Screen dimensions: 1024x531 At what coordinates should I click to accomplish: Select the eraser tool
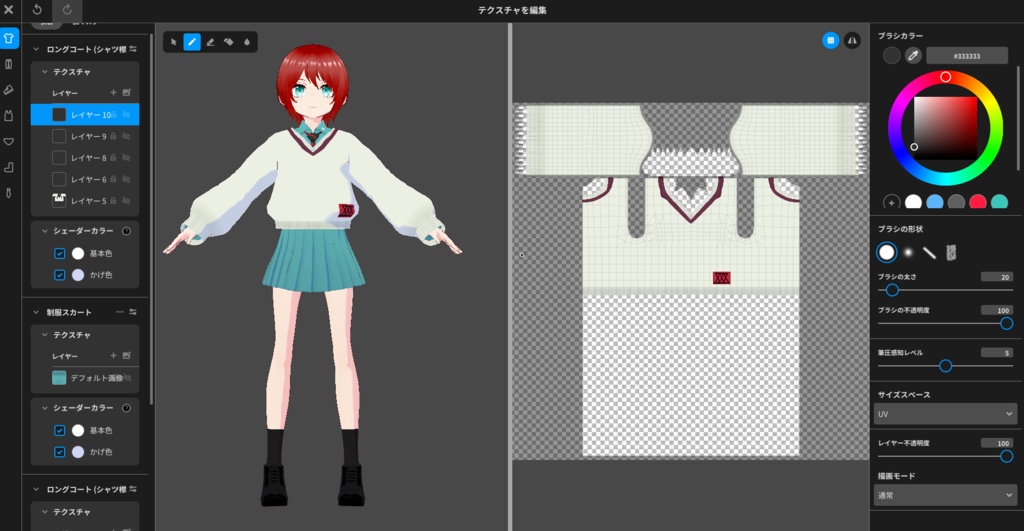[x=210, y=42]
